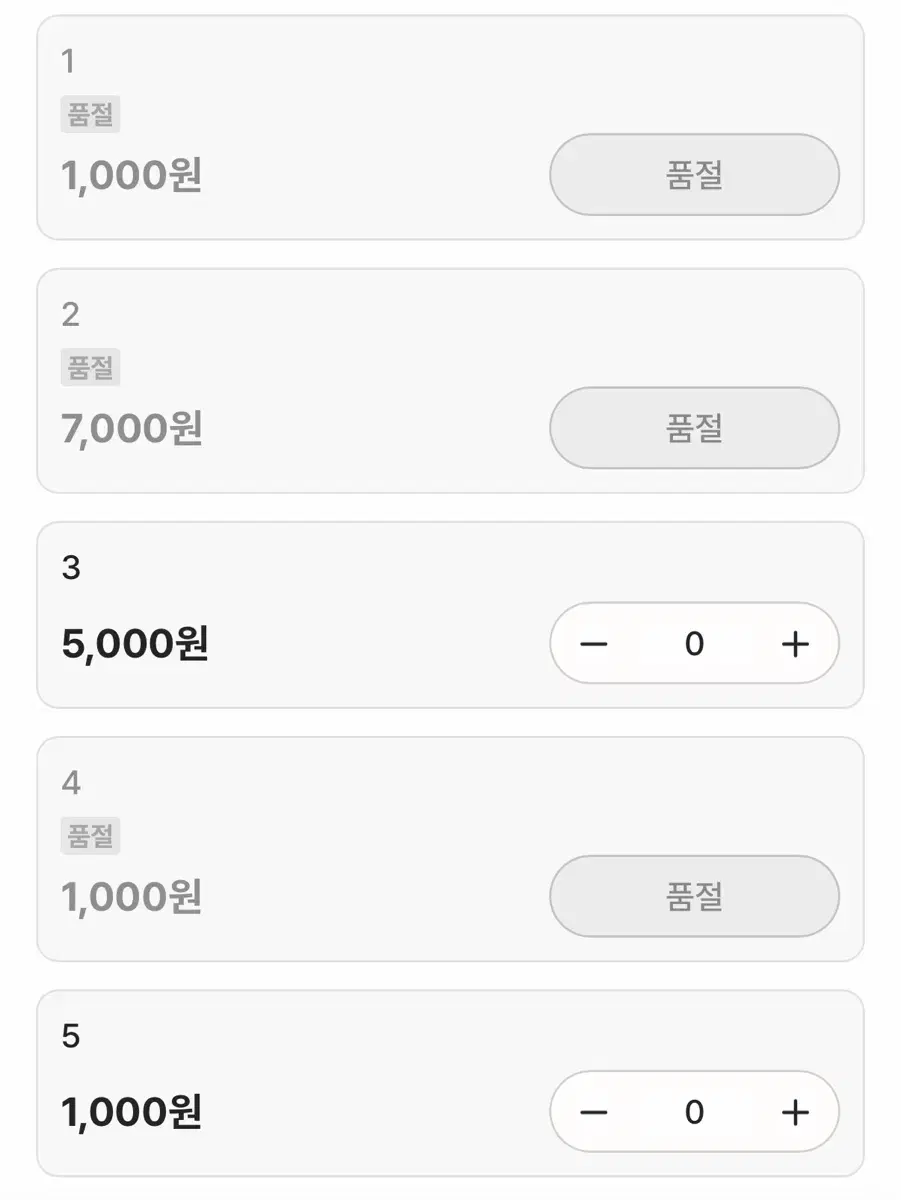
Task: Tap the small 품절 badge on item 4
Action: [x=90, y=836]
